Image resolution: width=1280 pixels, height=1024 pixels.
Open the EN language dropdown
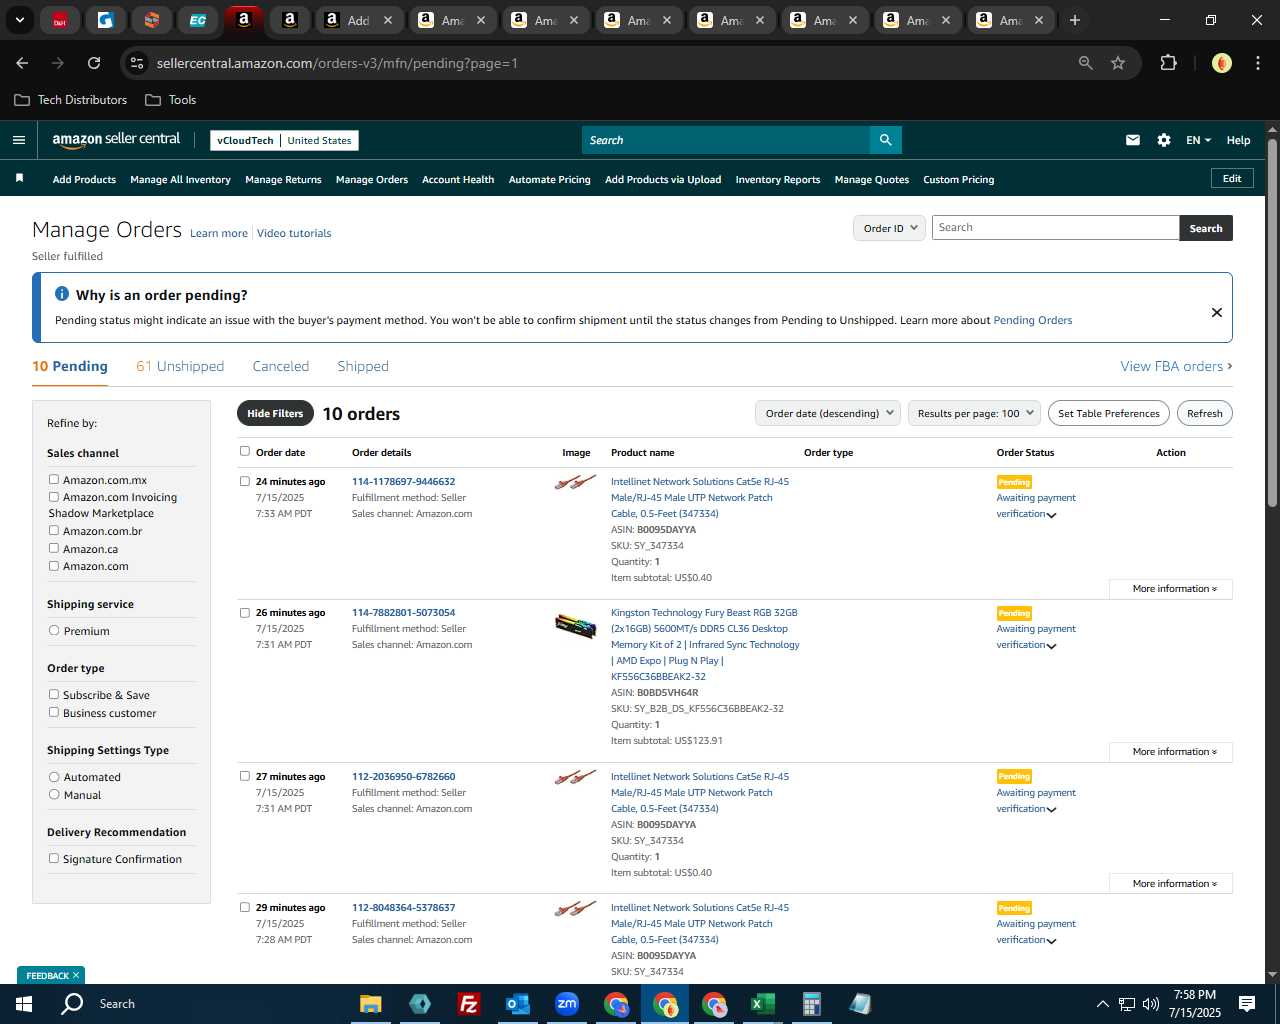click(x=1198, y=140)
